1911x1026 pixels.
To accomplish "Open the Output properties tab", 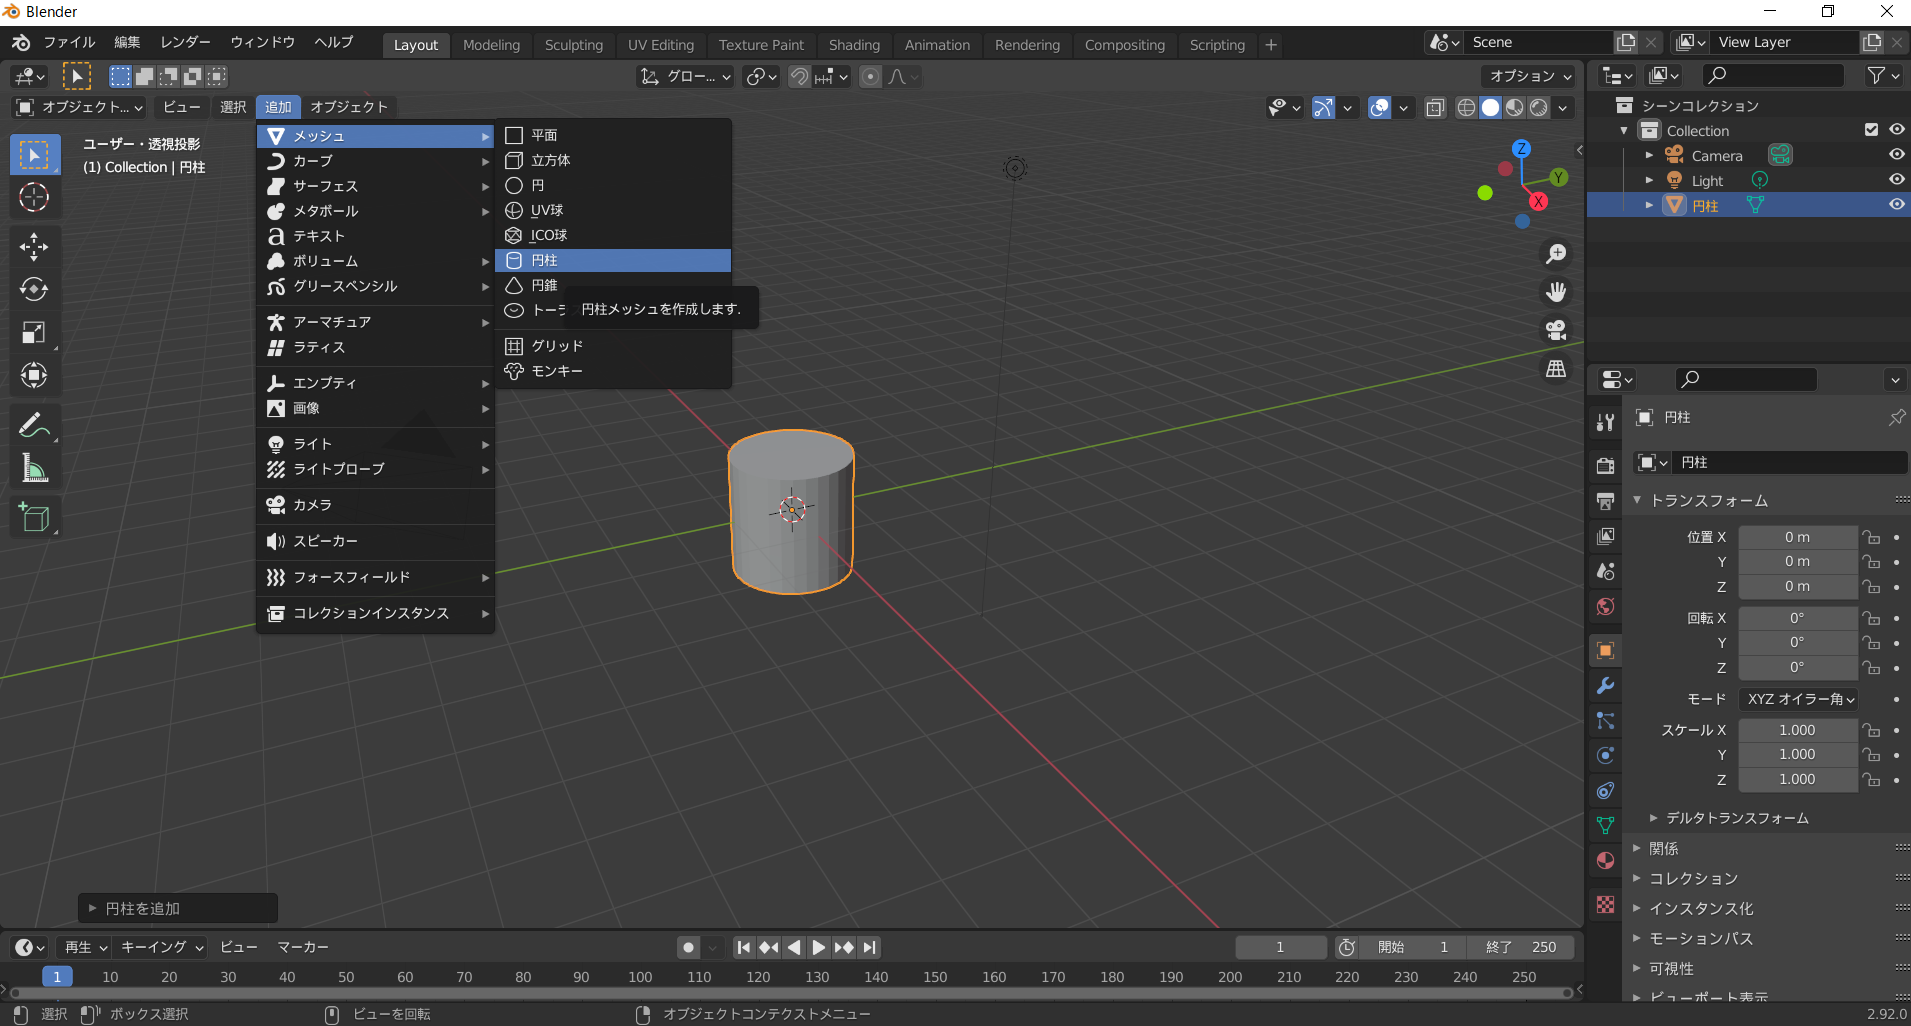I will coord(1605,501).
